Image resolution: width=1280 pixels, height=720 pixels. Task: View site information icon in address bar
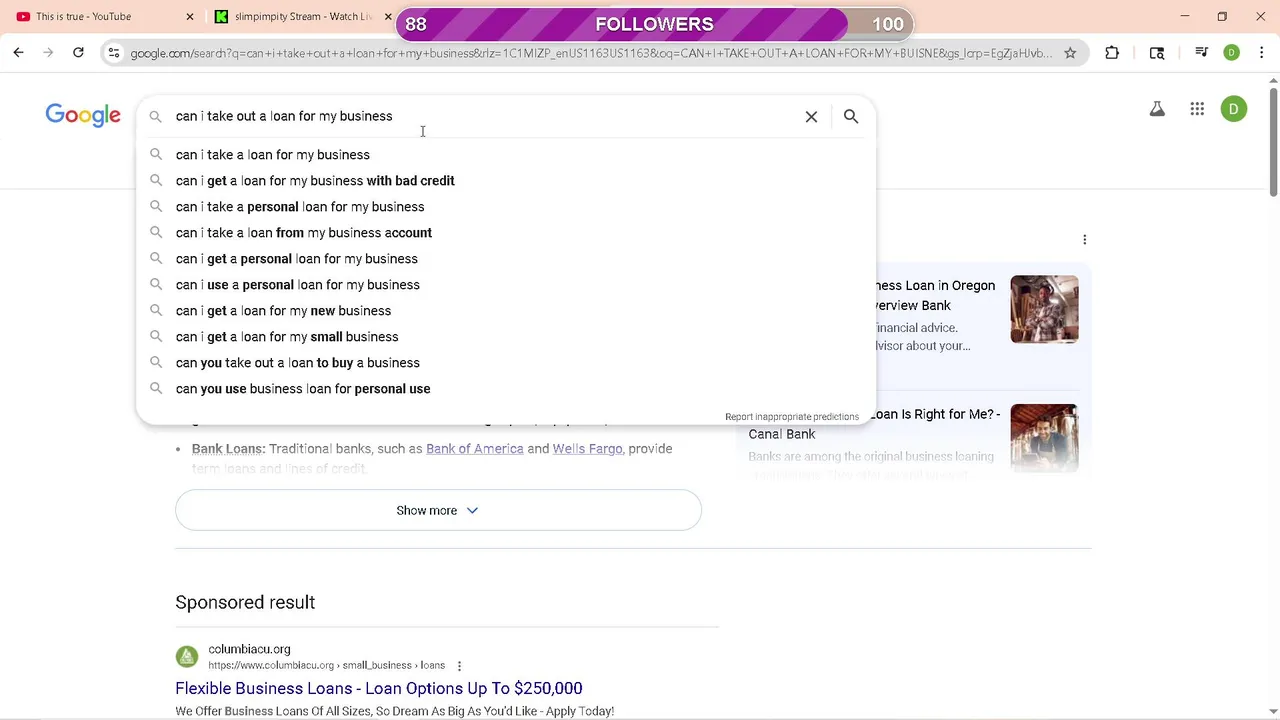click(114, 53)
